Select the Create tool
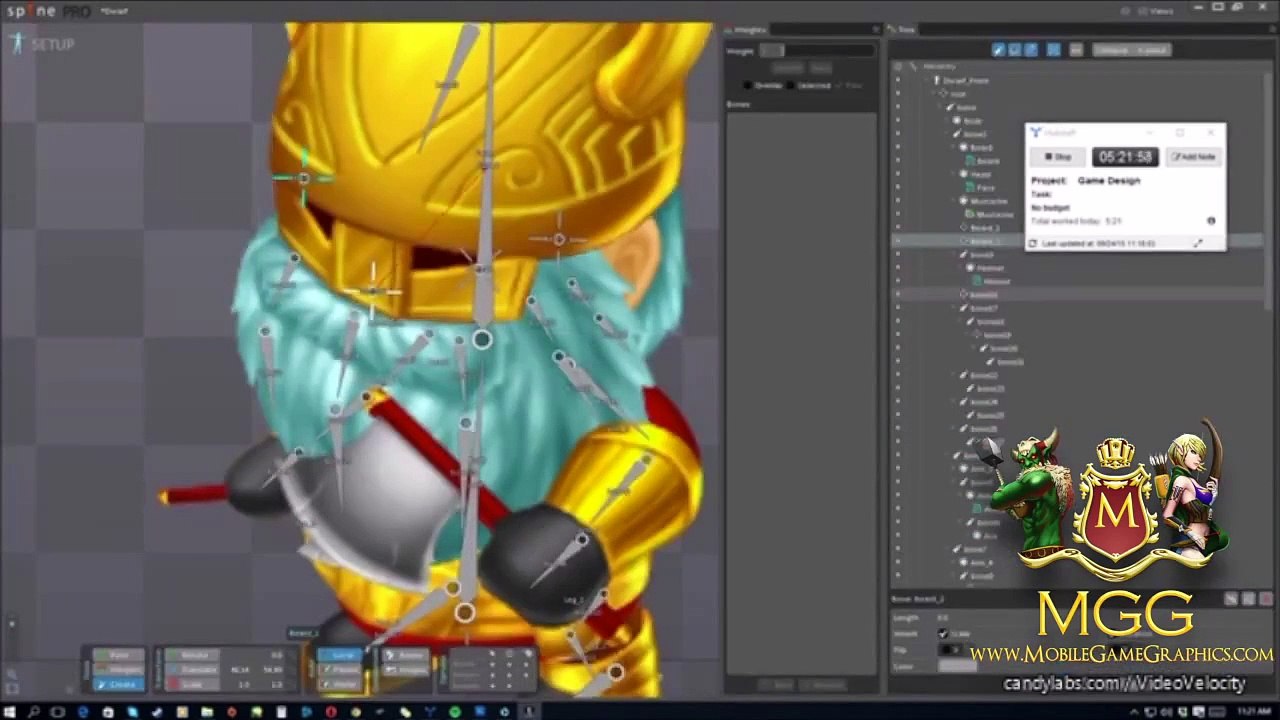 pos(119,684)
